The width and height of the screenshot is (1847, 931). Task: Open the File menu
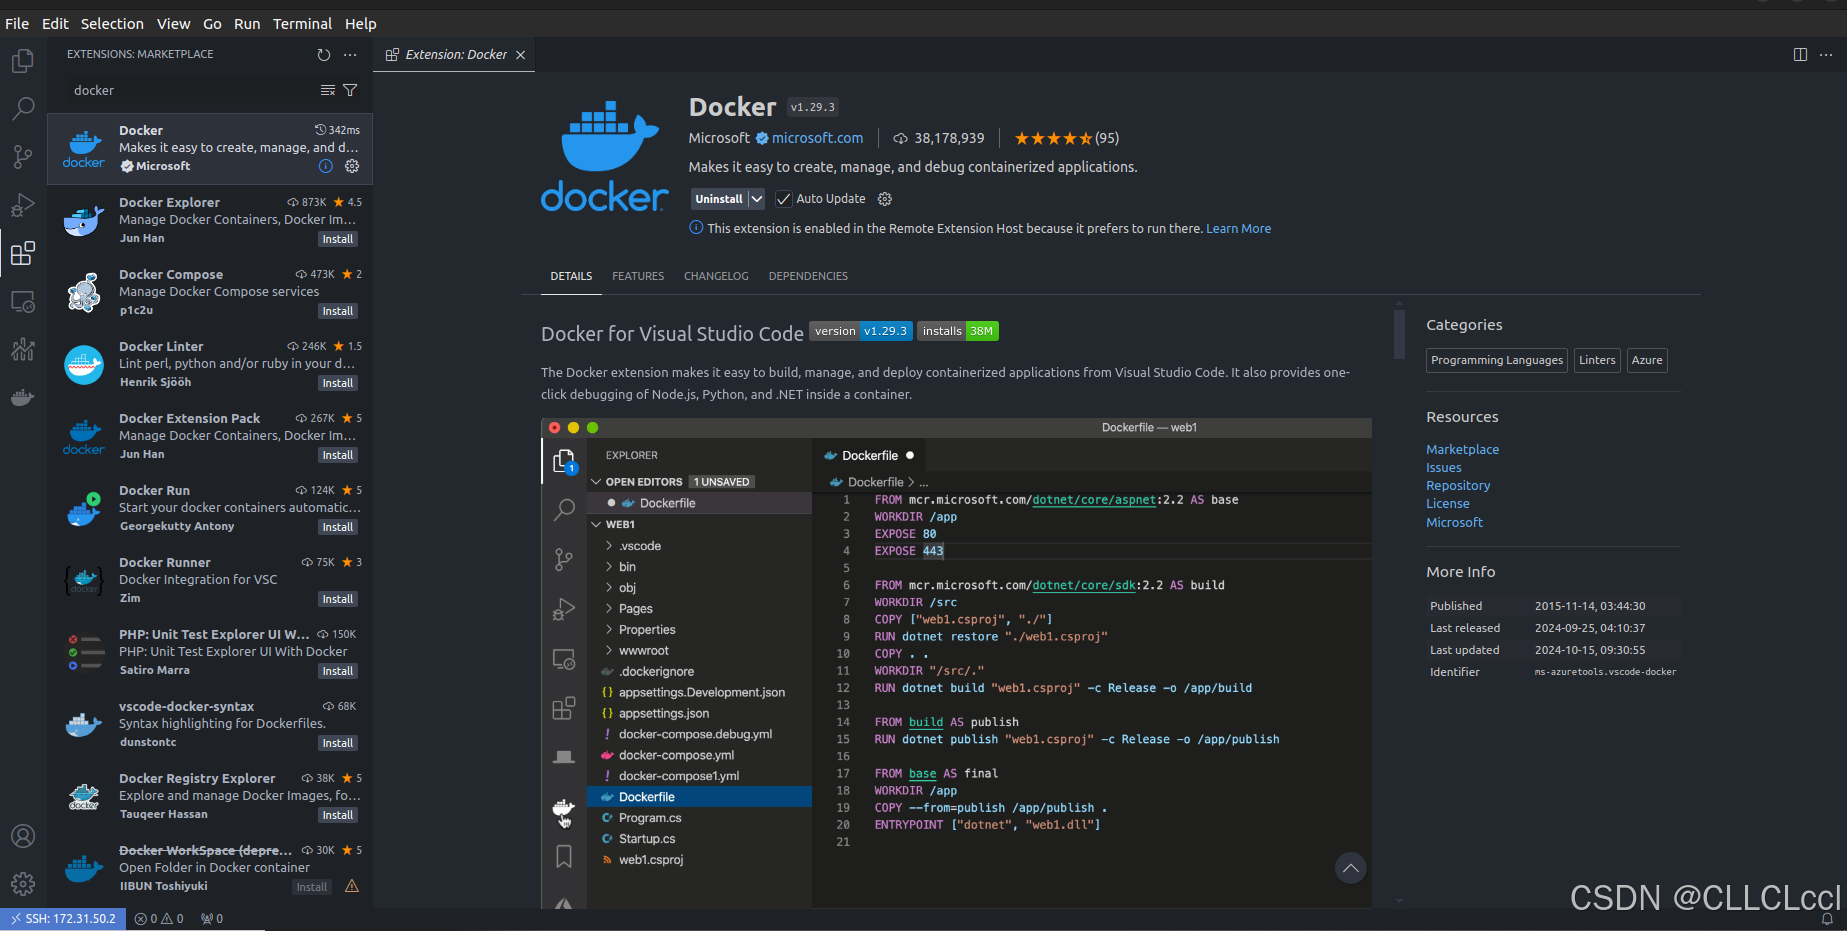coord(17,24)
